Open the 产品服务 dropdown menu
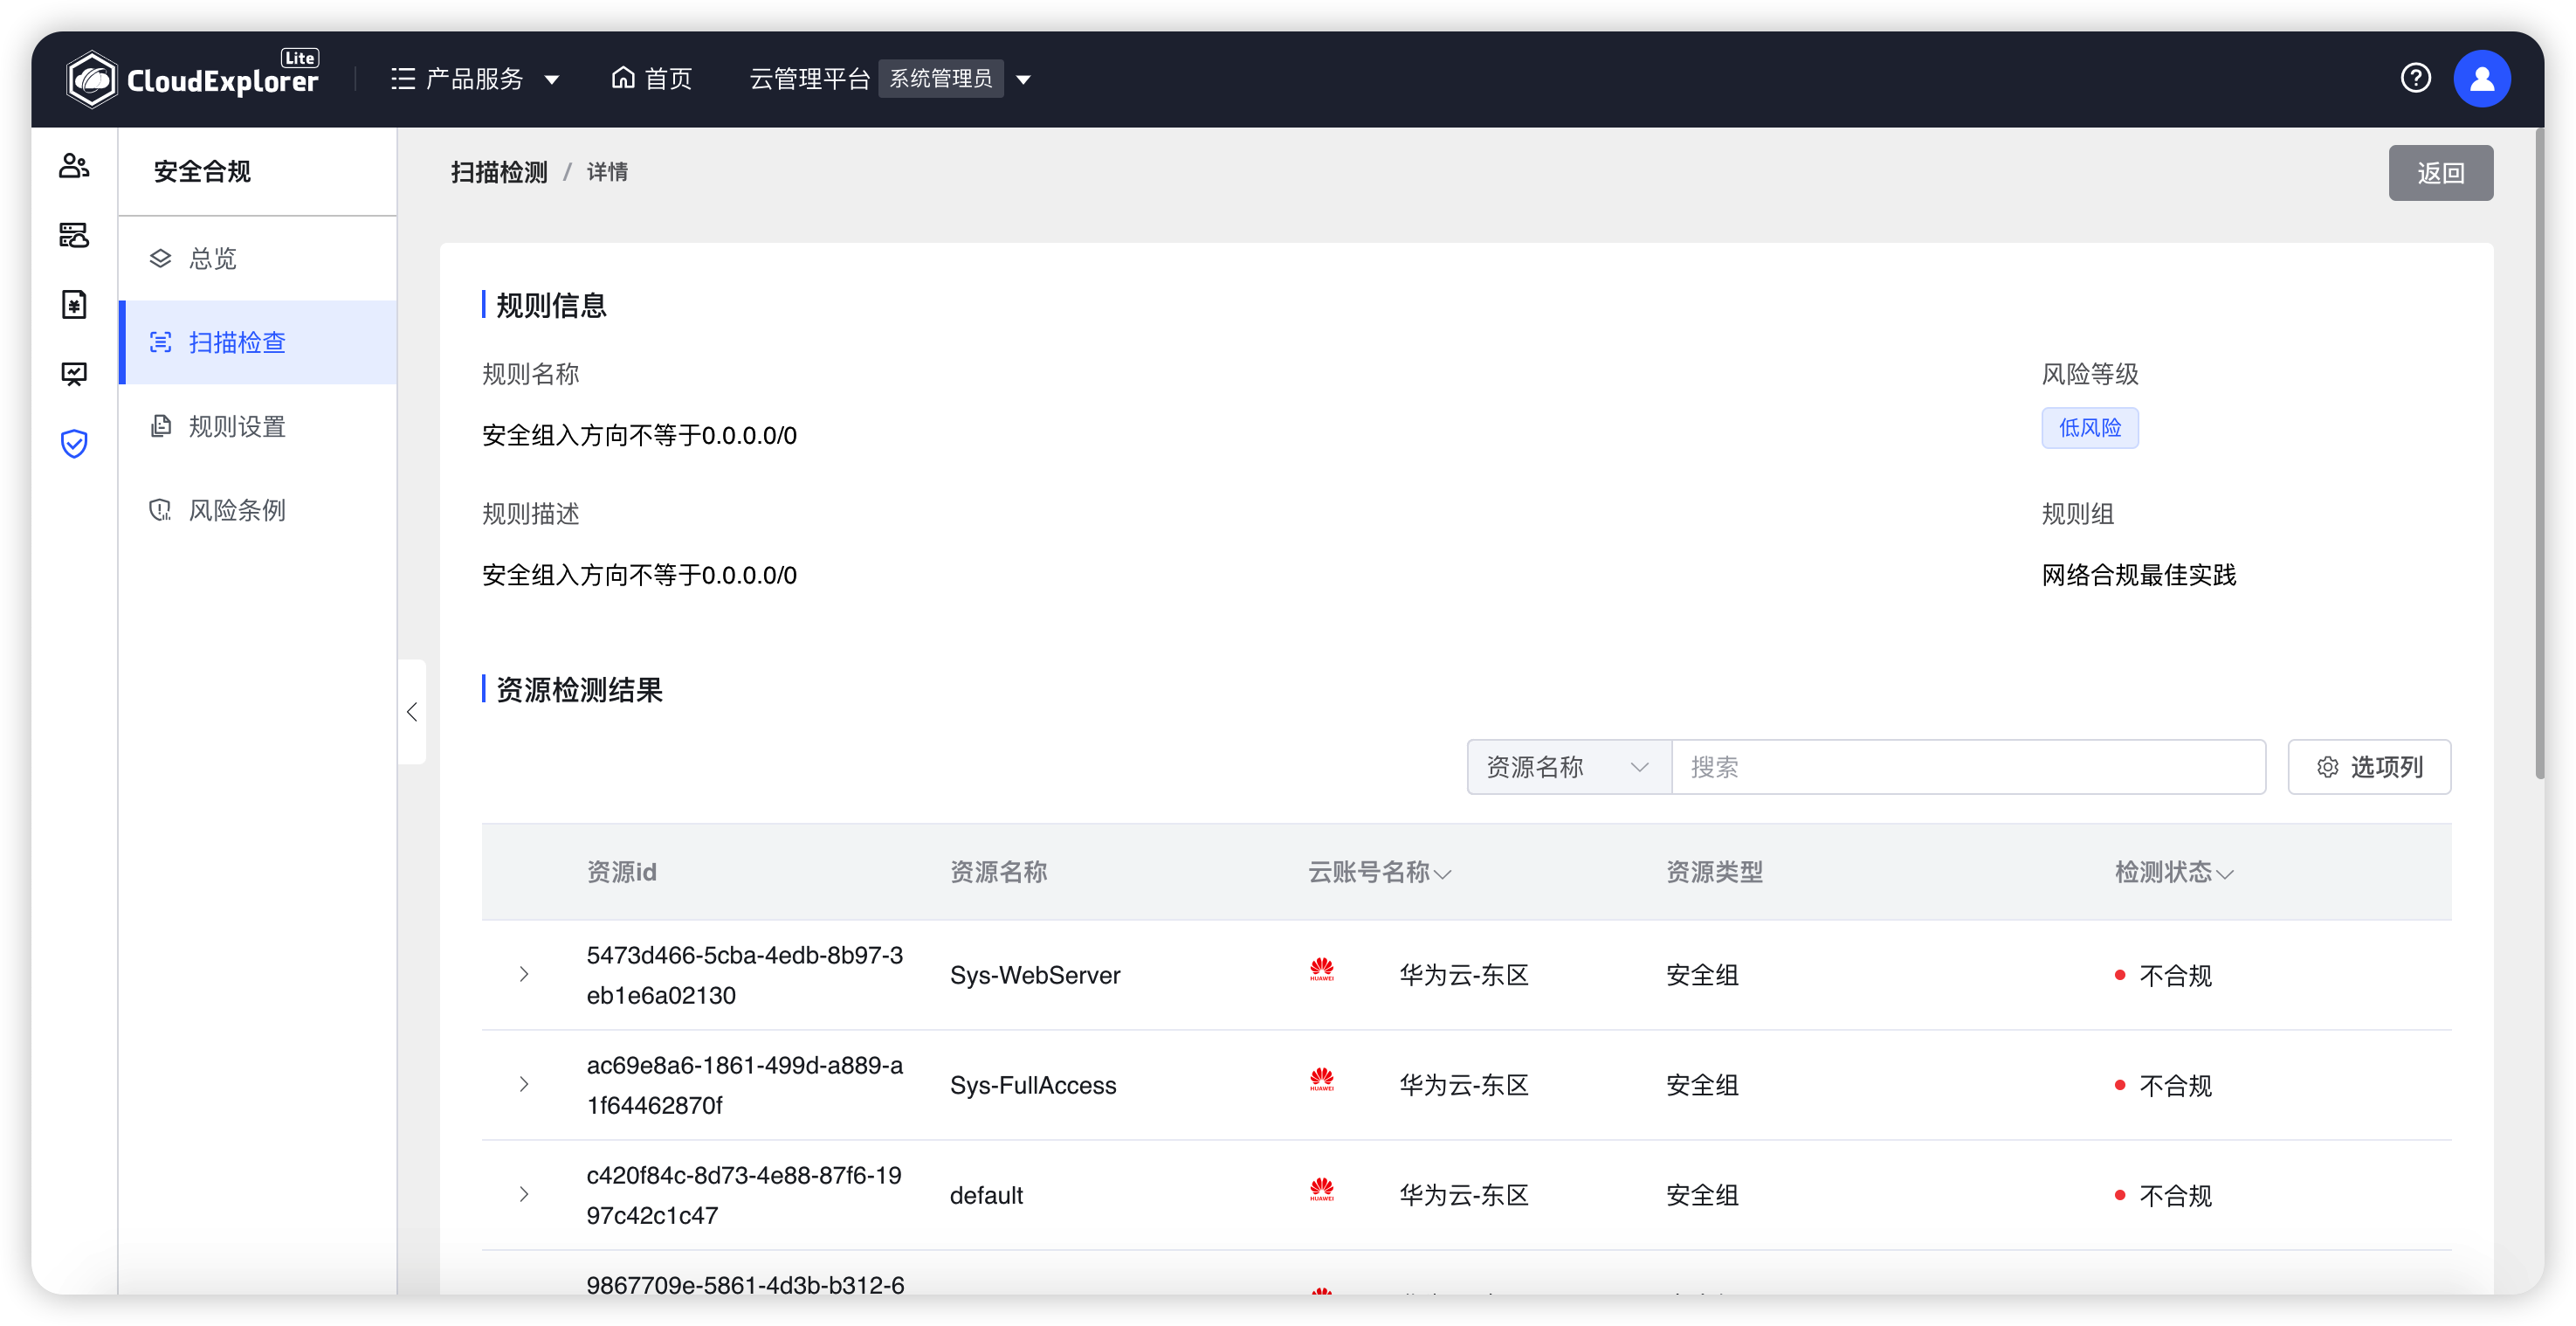 [x=474, y=78]
